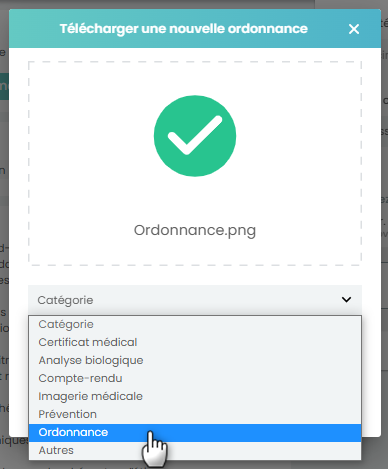Click the green checkmark upload icon
Image resolution: width=388 pixels, height=469 pixels.
pos(195,136)
